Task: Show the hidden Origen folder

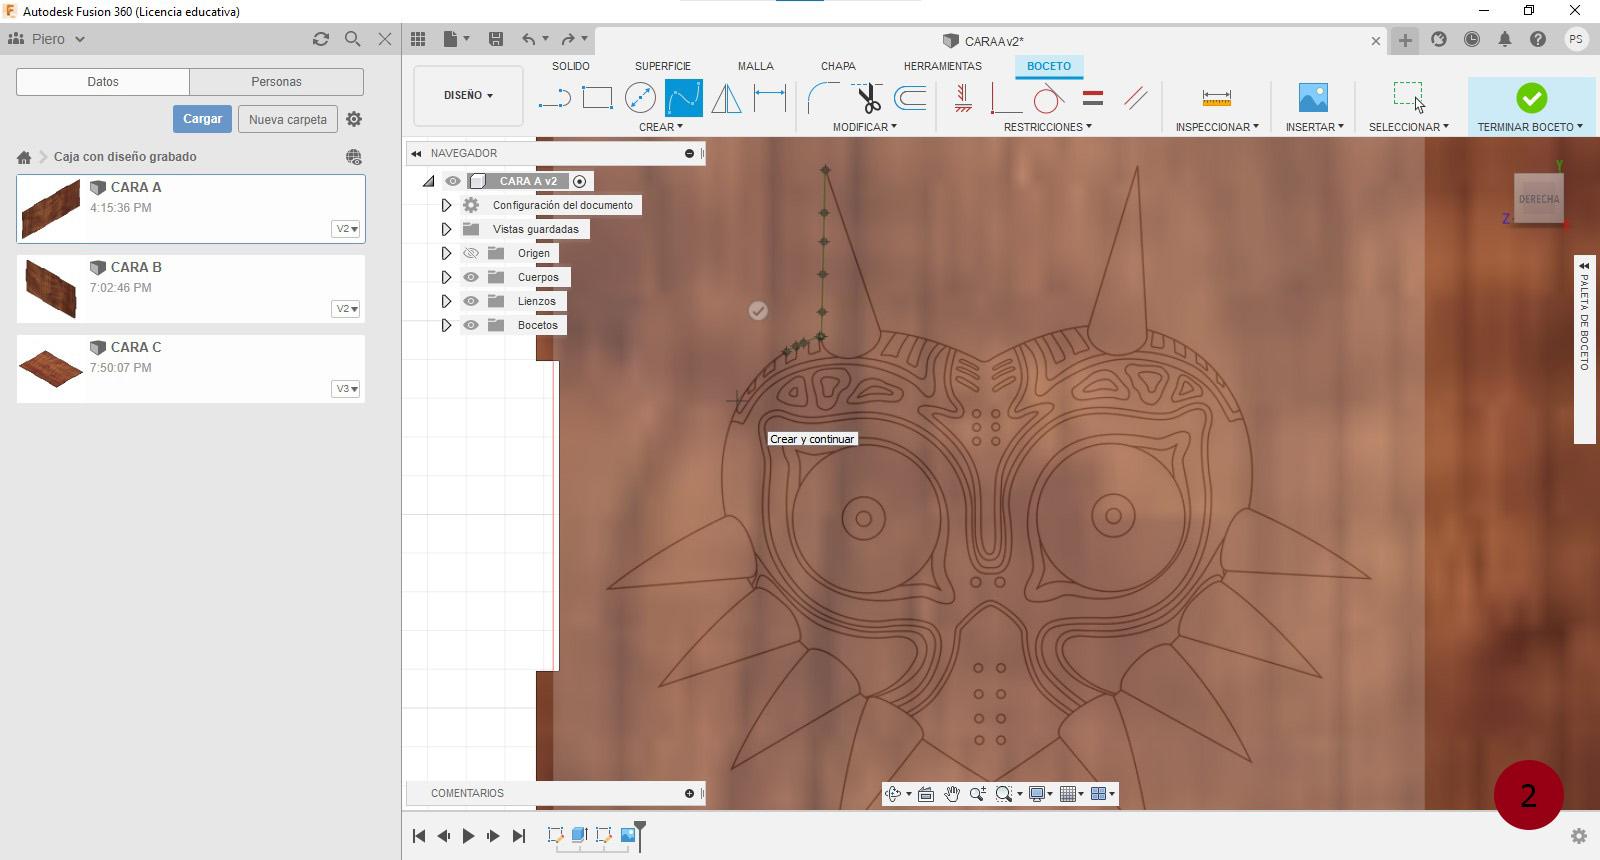Action: (471, 253)
